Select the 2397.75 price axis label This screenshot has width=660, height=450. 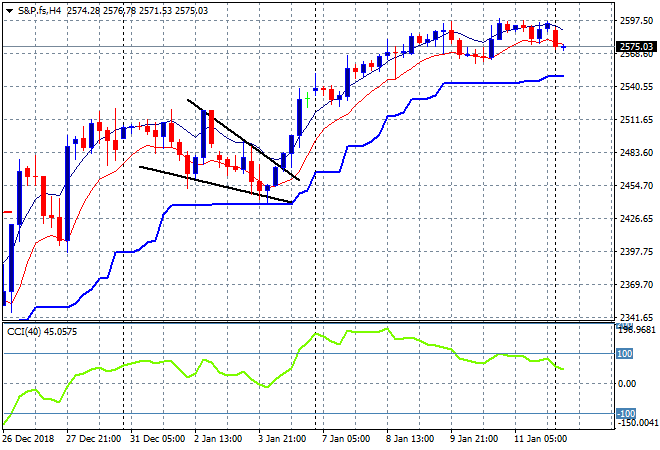click(636, 252)
